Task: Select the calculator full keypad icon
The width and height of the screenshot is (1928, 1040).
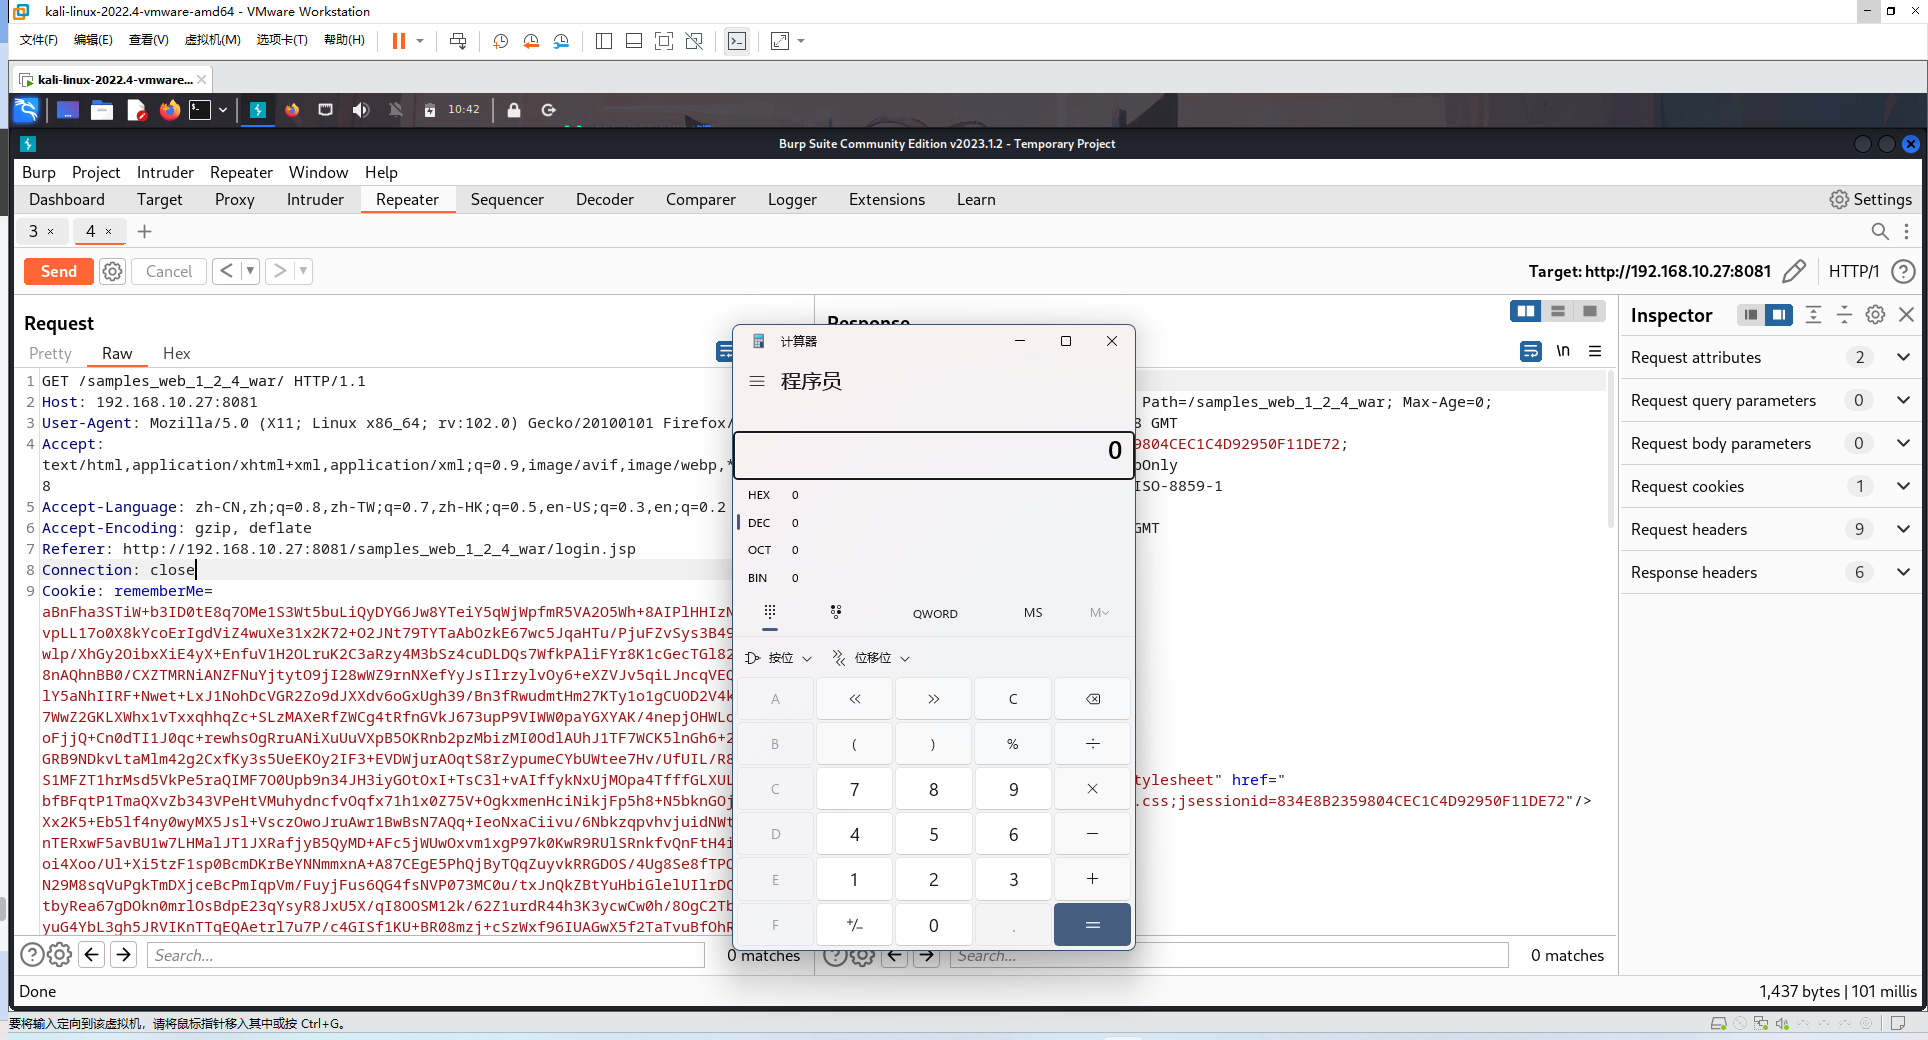Action: 769,612
